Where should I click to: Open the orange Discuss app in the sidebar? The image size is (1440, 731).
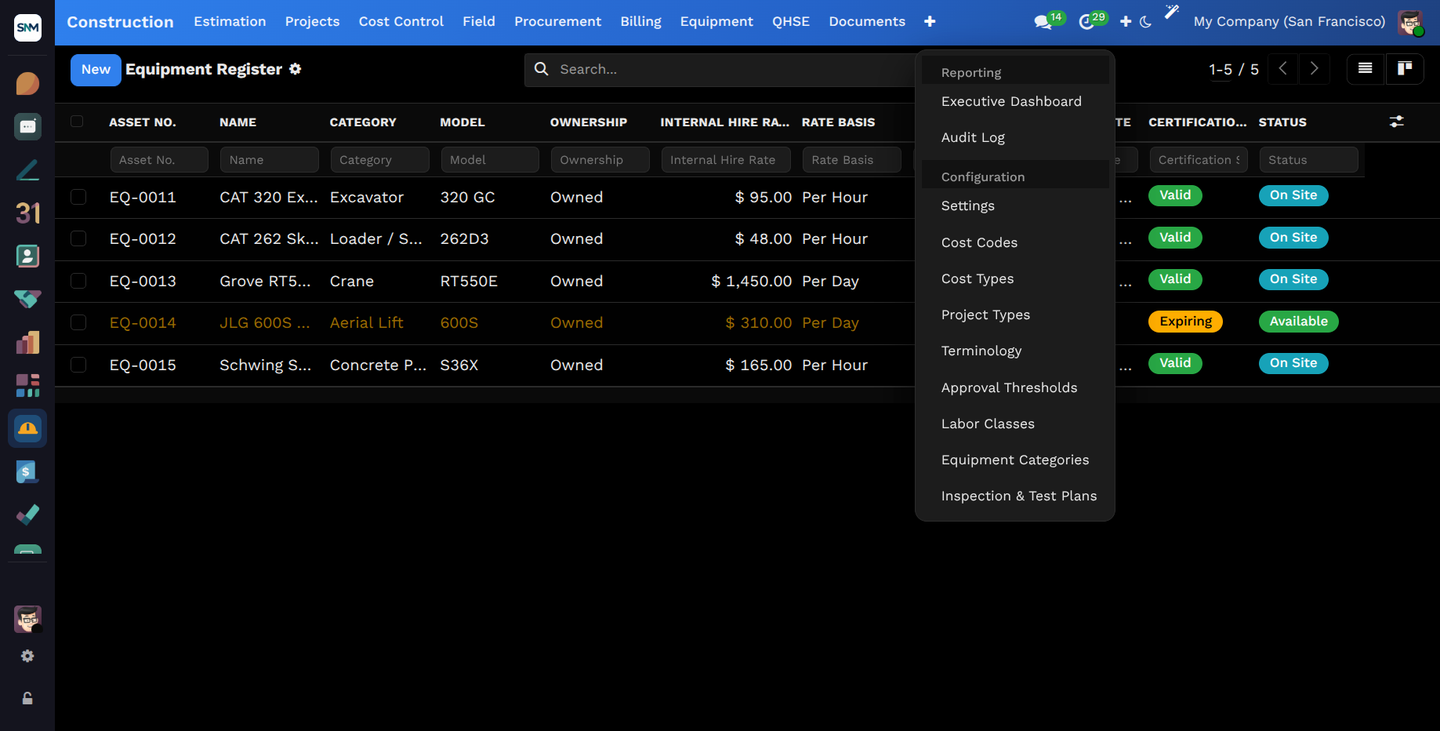[x=28, y=83]
